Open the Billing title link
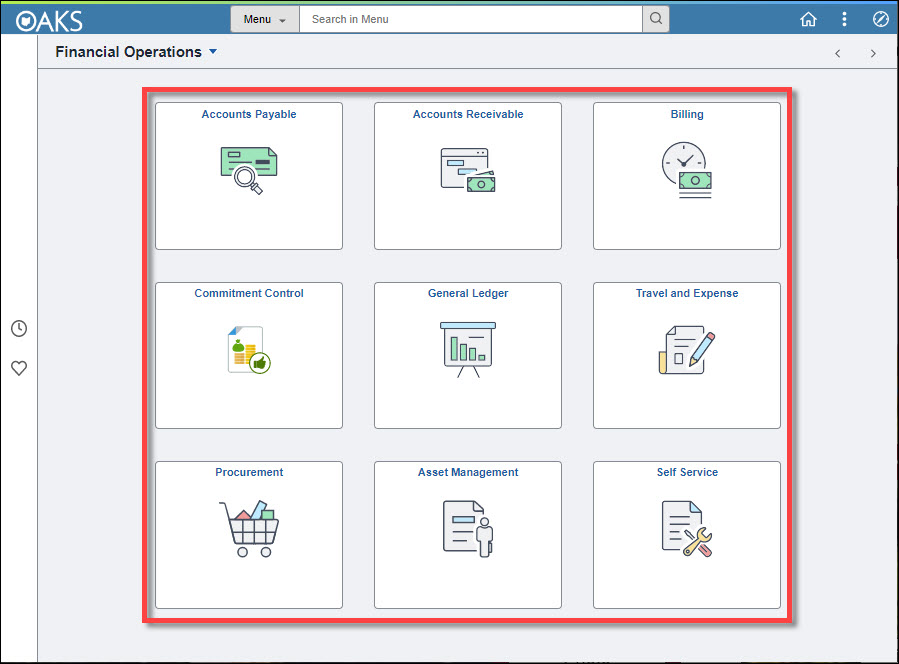 [x=687, y=114]
